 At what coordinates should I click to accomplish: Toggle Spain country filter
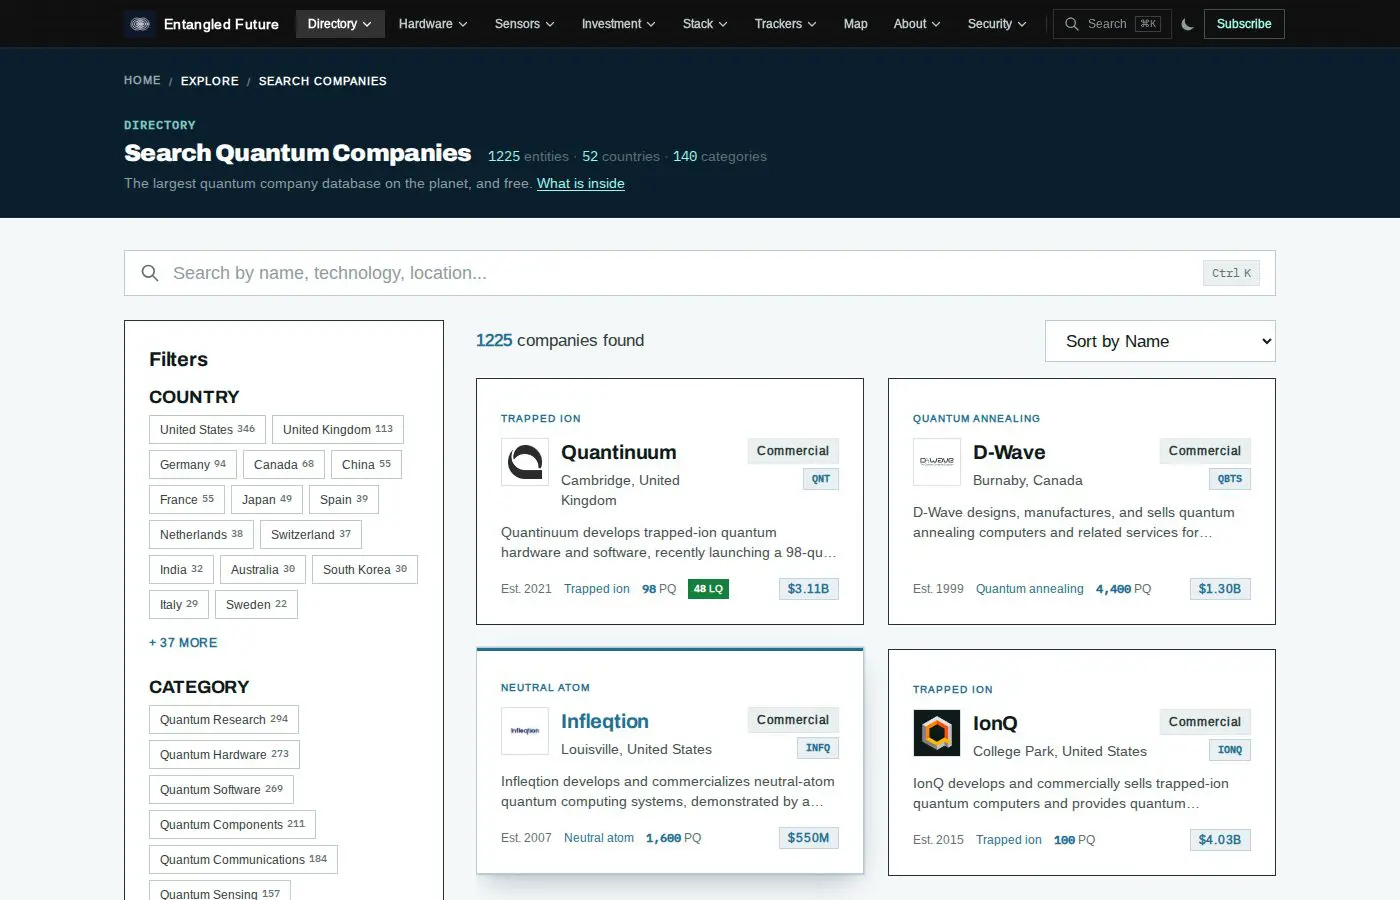click(x=344, y=500)
